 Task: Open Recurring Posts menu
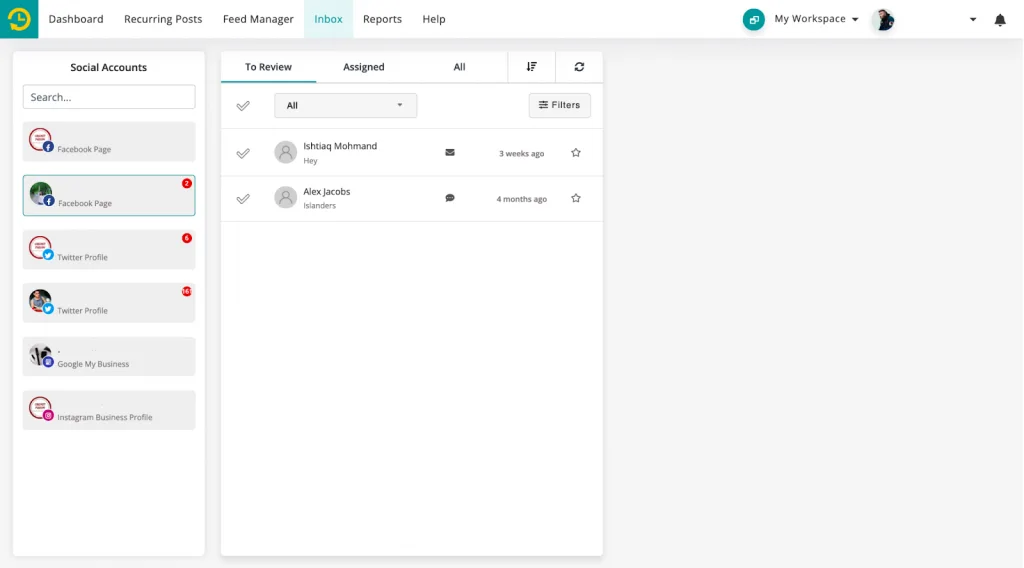(x=163, y=19)
